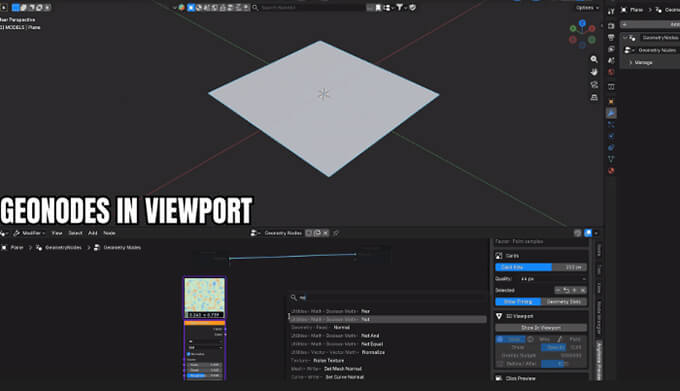
Task: Click the pin icon beside Geometry Nodes name
Action: click(336, 233)
